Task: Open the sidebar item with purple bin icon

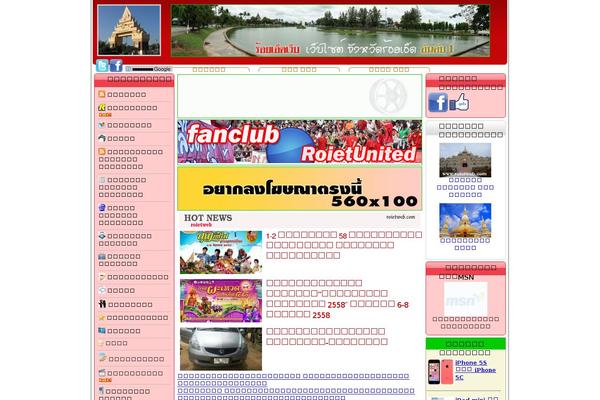Action: 121,215
